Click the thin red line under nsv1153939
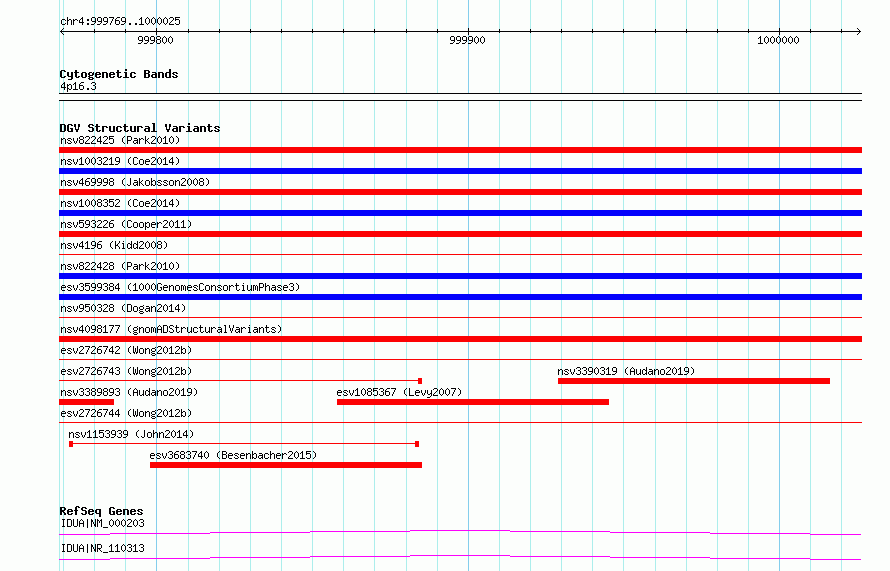890x571 pixels. point(244,444)
